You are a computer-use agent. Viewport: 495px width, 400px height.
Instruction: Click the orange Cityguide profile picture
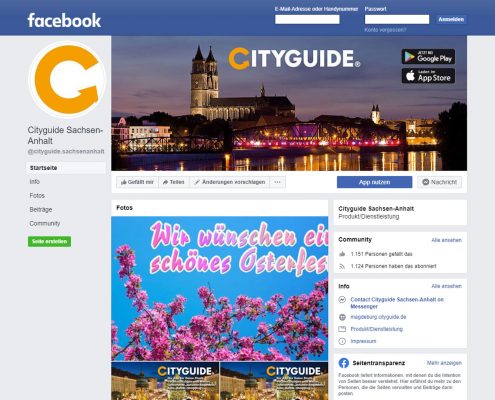pos(67,79)
